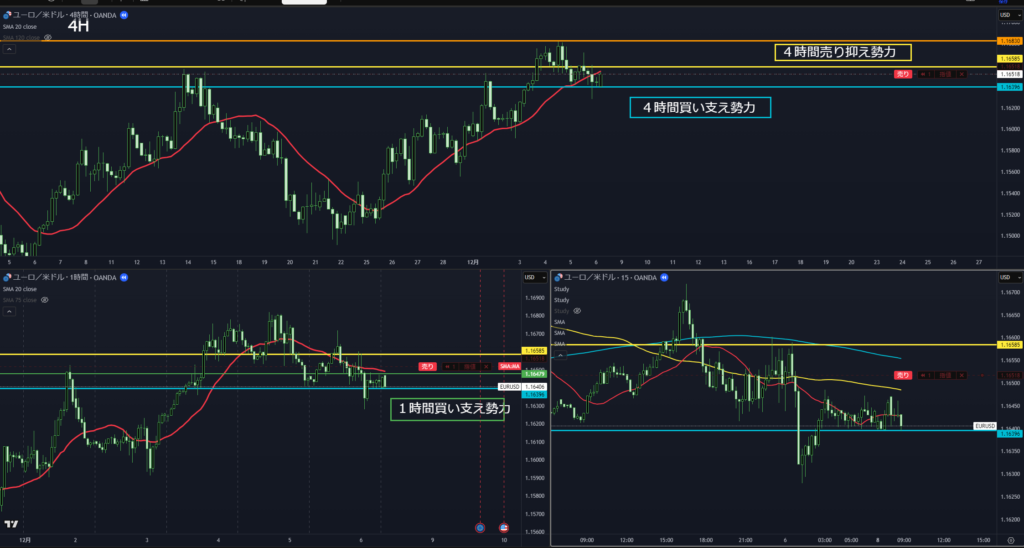The image size is (1024, 548).
Task: Open USD currency dropdown on 1-hour chart
Action: 530,277
